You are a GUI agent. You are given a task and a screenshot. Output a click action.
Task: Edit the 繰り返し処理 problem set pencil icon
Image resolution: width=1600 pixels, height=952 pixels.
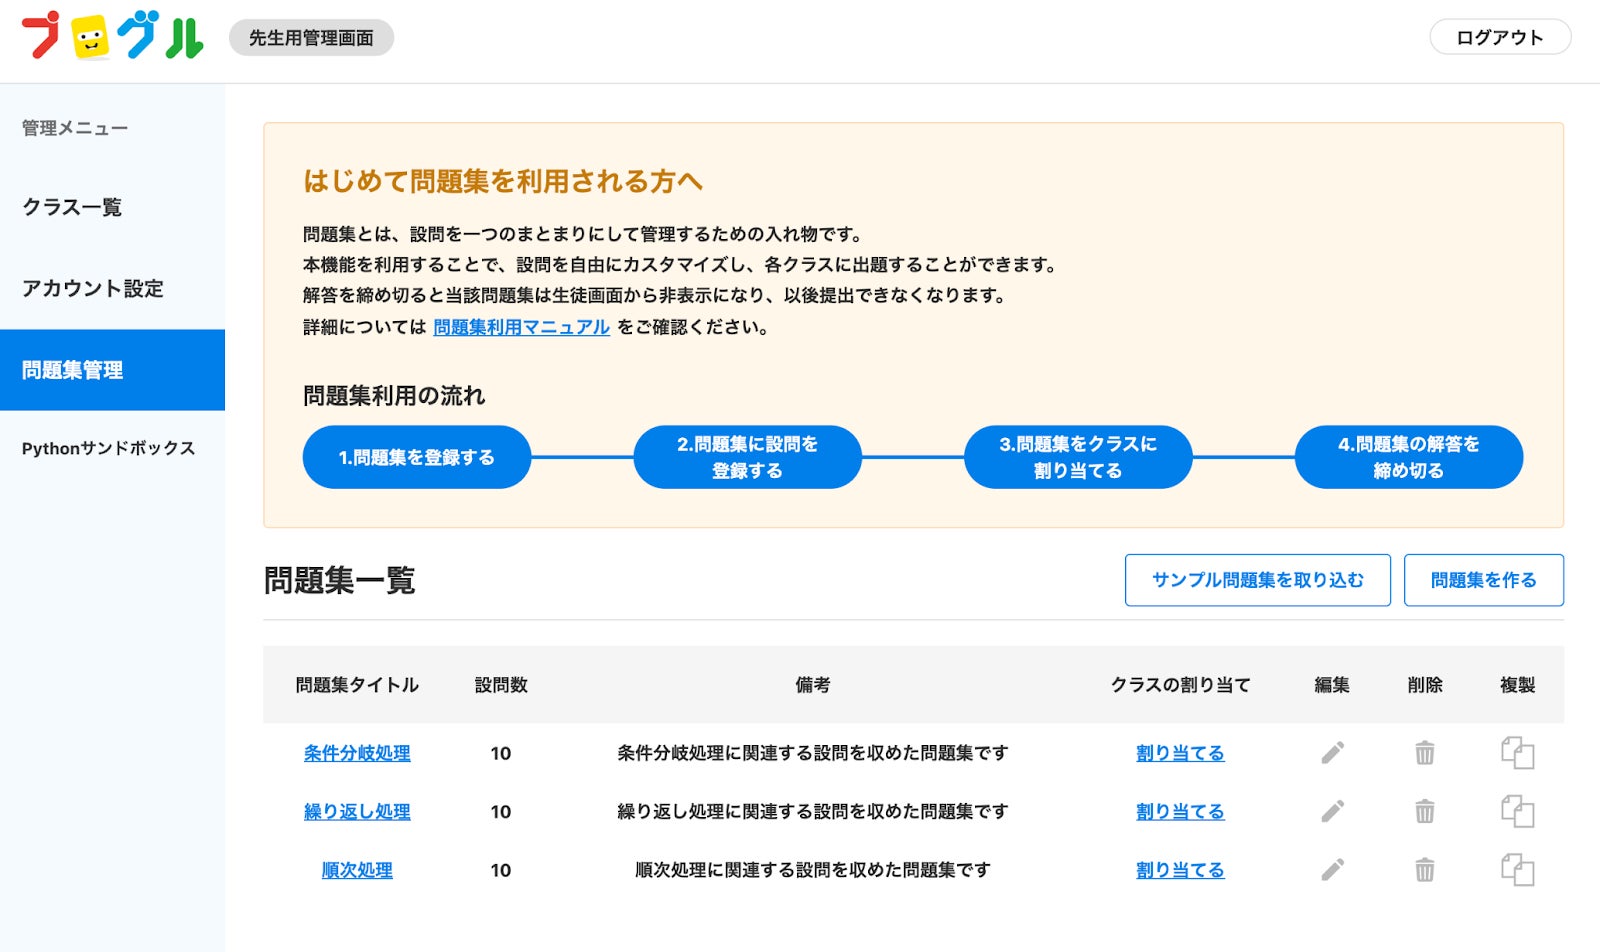pyautogui.click(x=1332, y=811)
